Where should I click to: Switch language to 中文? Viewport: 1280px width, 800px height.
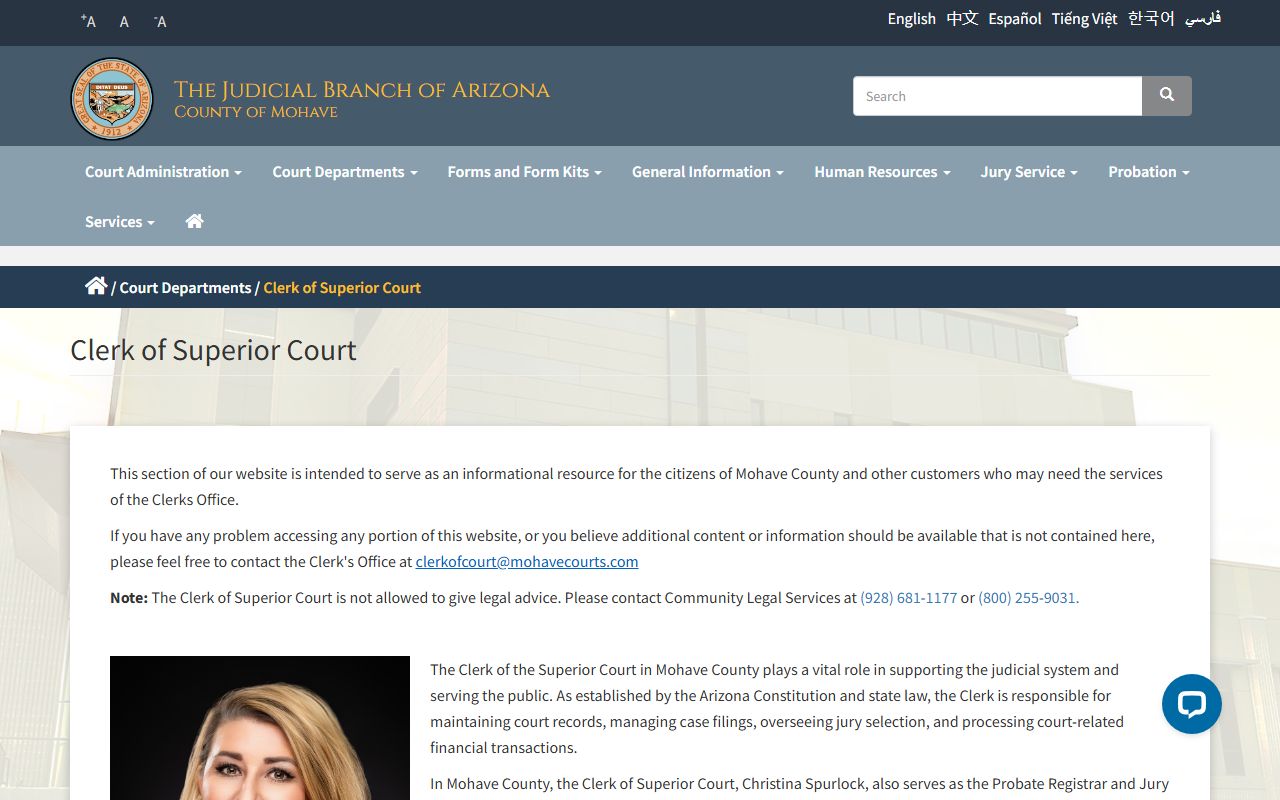[962, 19]
